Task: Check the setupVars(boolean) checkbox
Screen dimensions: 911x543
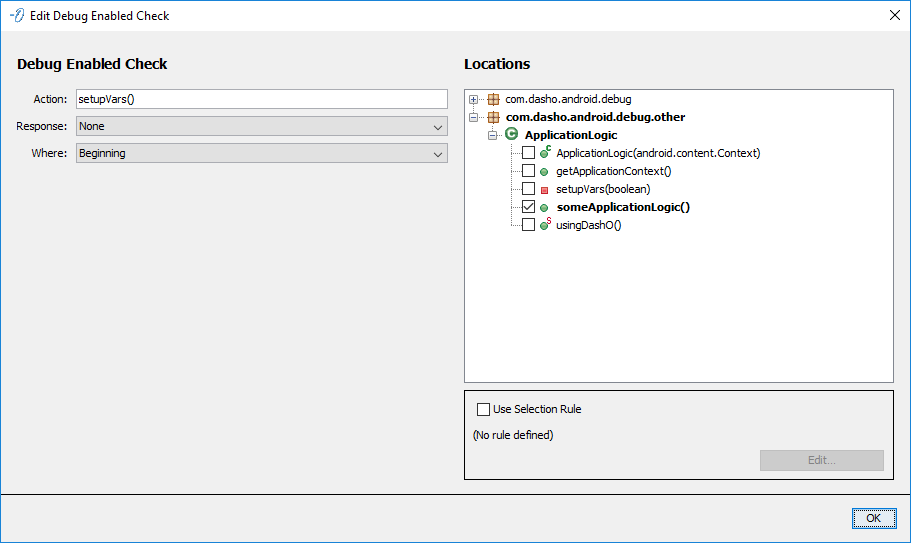Action: (x=528, y=189)
